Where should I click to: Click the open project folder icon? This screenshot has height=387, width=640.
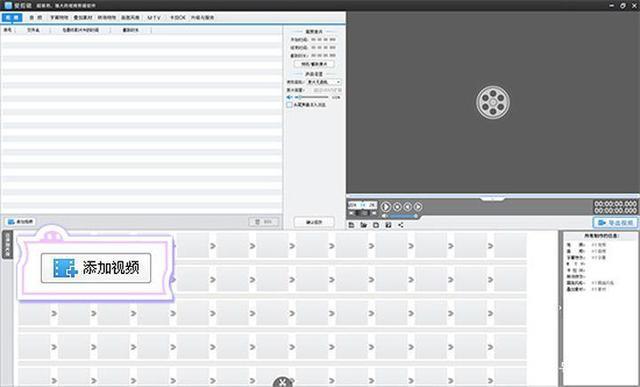(364, 225)
